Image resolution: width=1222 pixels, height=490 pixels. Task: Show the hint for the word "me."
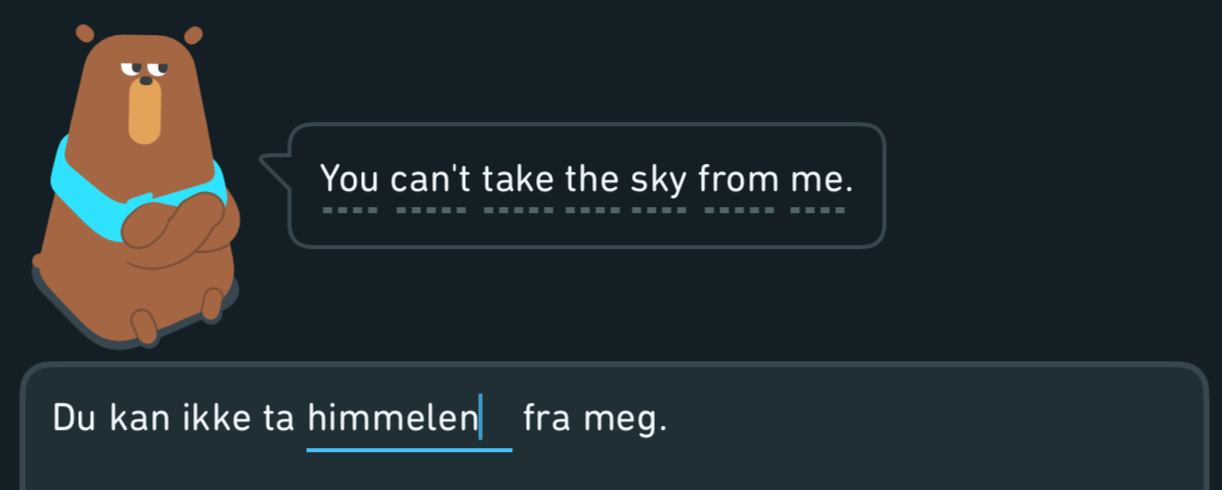823,180
